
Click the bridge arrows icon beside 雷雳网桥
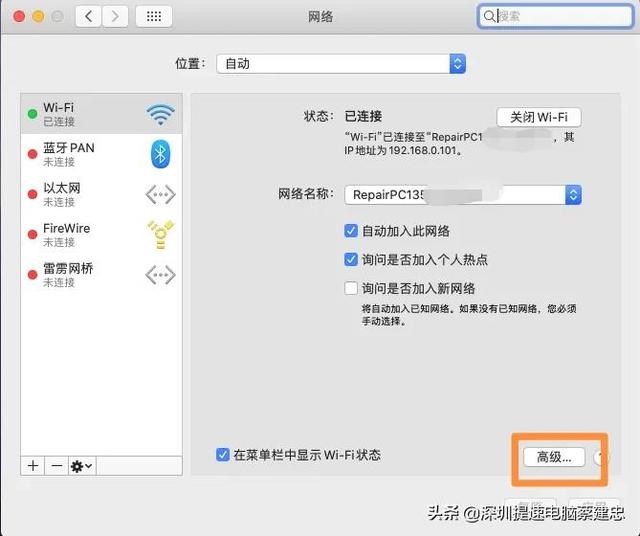(160, 275)
